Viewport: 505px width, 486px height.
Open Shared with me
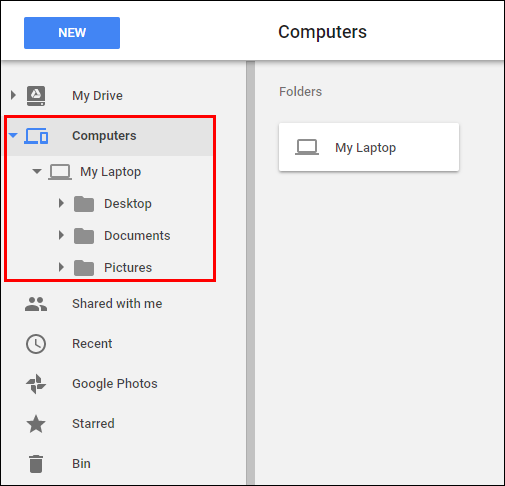[x=117, y=304]
